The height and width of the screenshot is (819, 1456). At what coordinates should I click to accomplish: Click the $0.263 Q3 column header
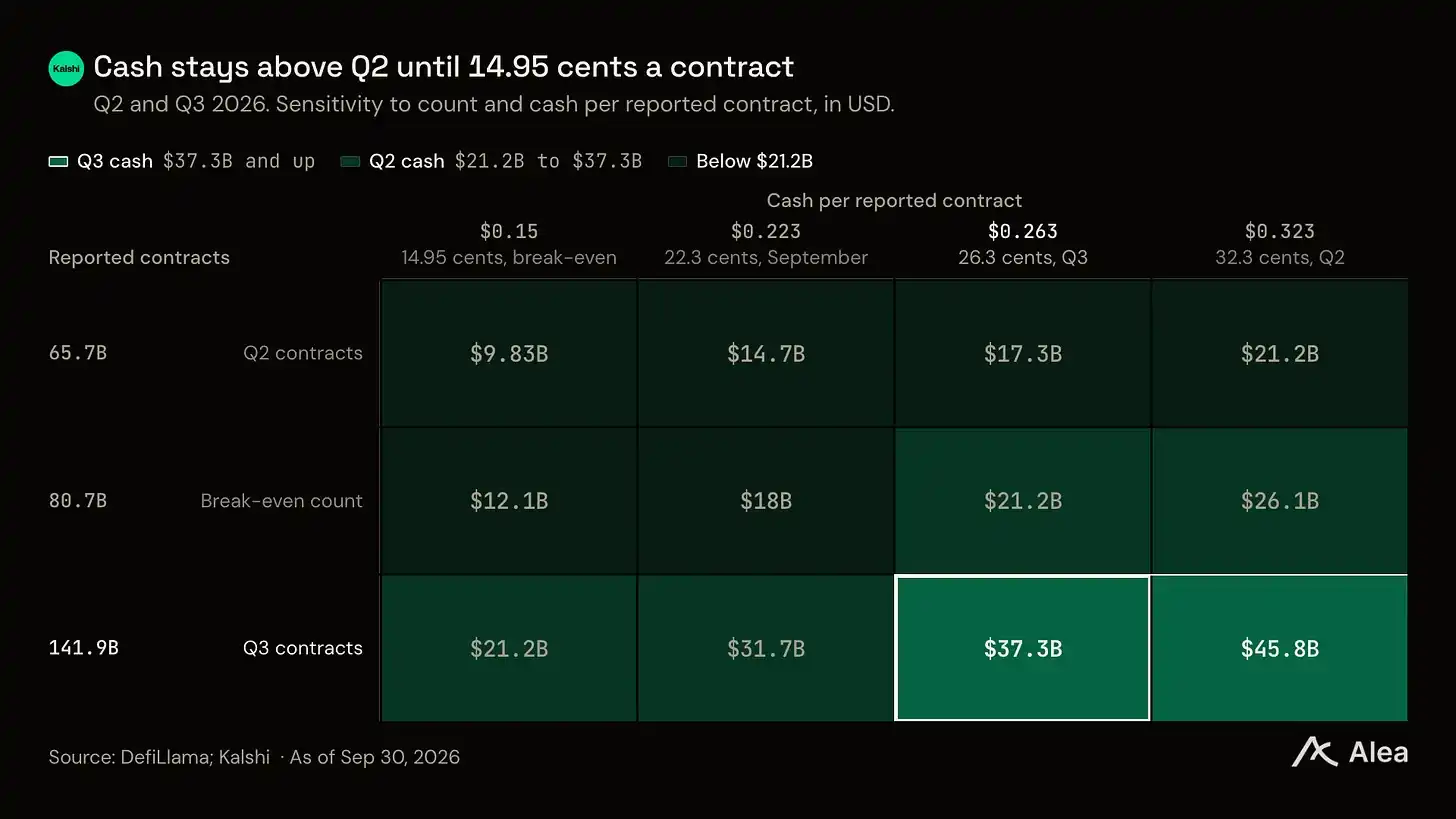[x=1022, y=244]
